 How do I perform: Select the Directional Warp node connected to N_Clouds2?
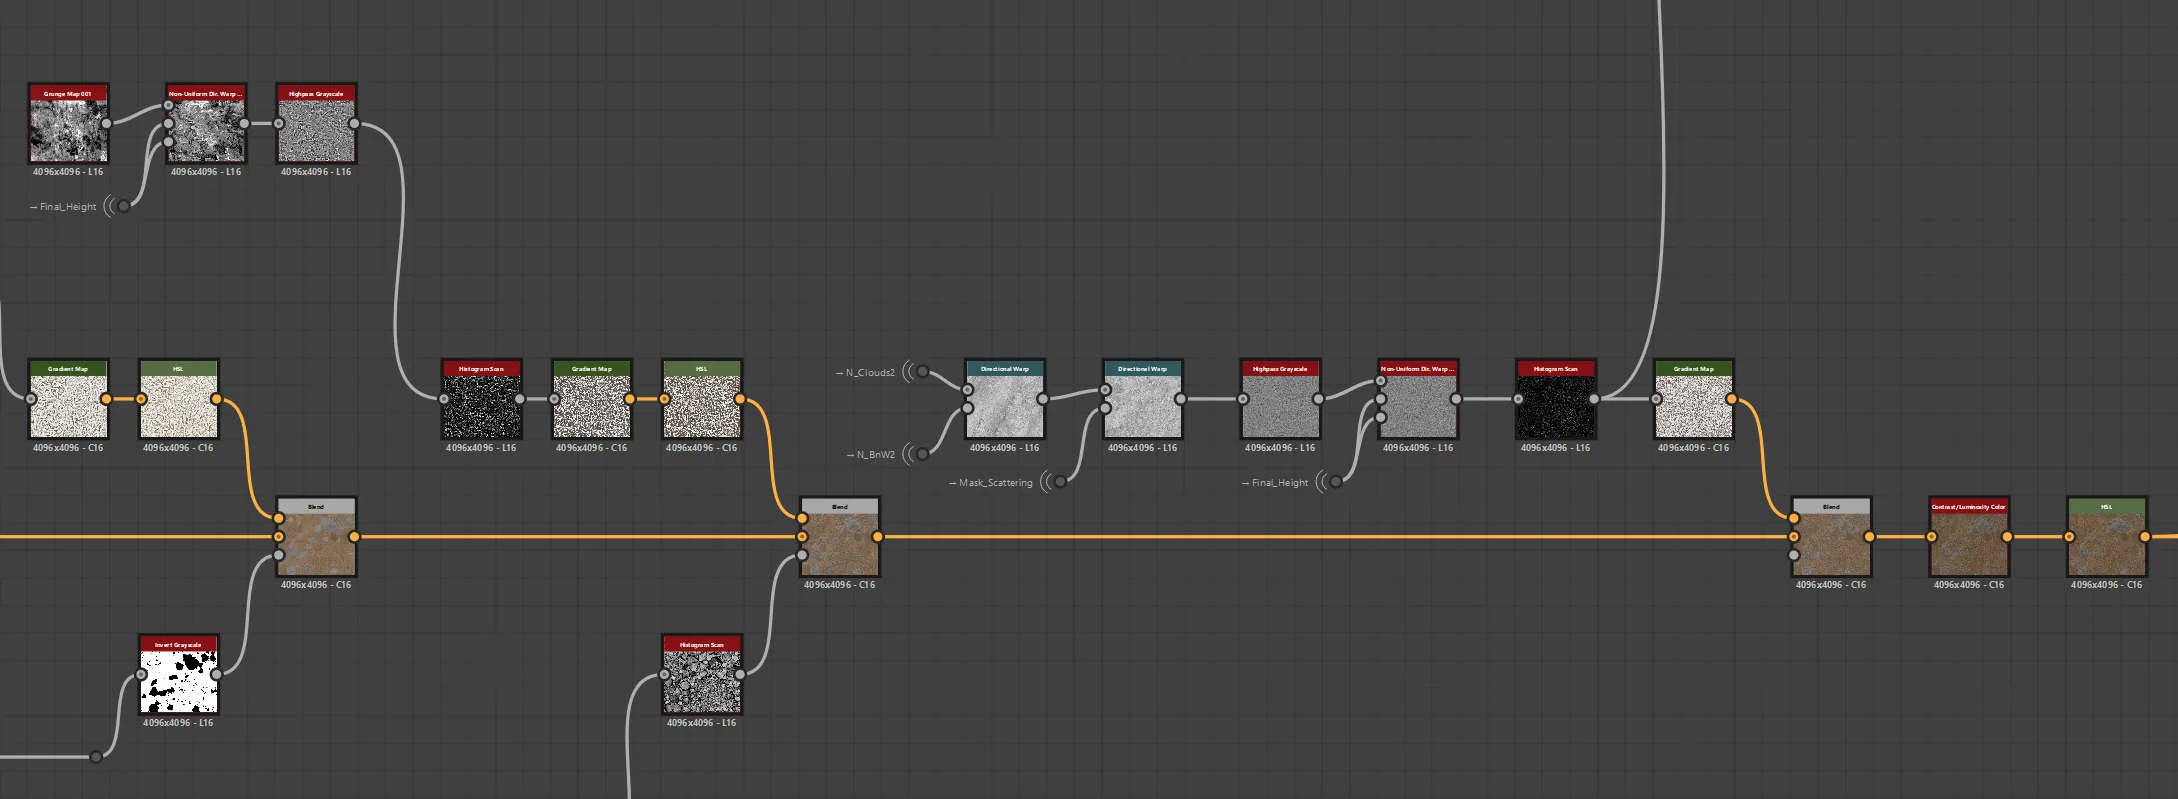point(1005,399)
